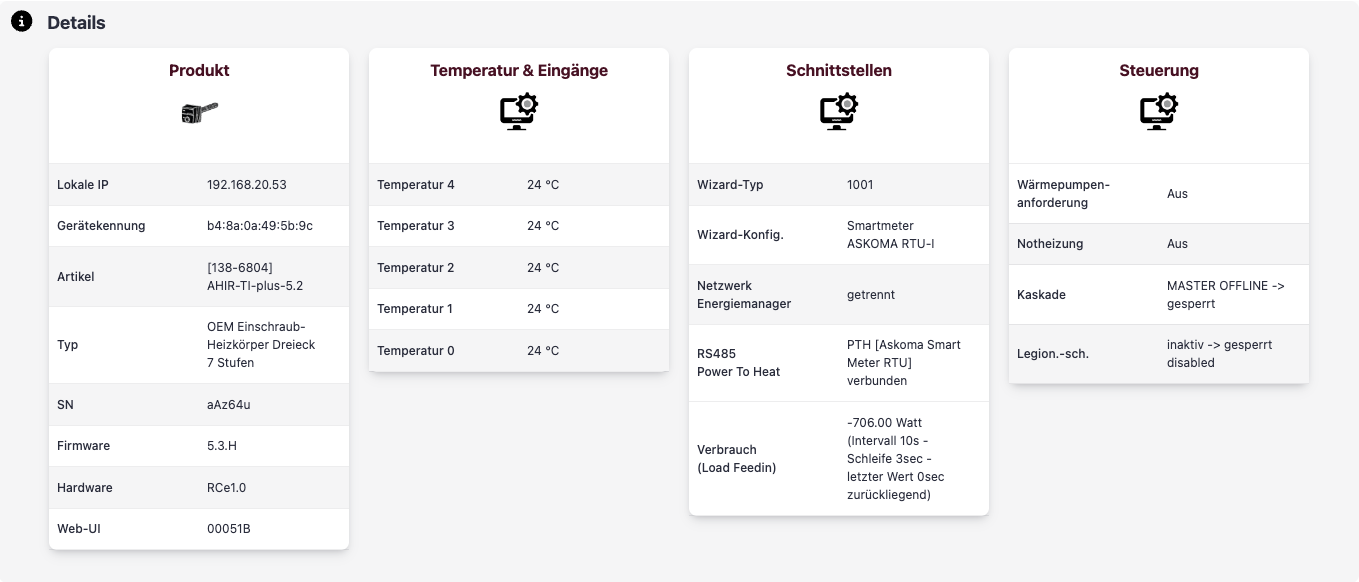Click the Steuerung card heading
Viewport: 1359px width, 582px height.
[1159, 70]
